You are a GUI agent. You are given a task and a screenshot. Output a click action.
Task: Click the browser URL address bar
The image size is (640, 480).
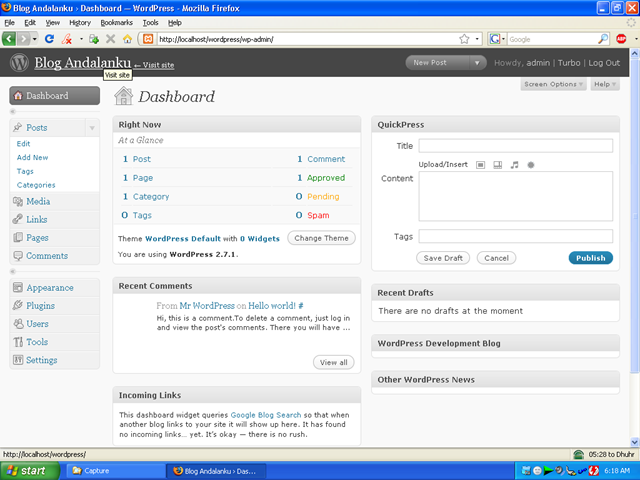tap(306, 39)
